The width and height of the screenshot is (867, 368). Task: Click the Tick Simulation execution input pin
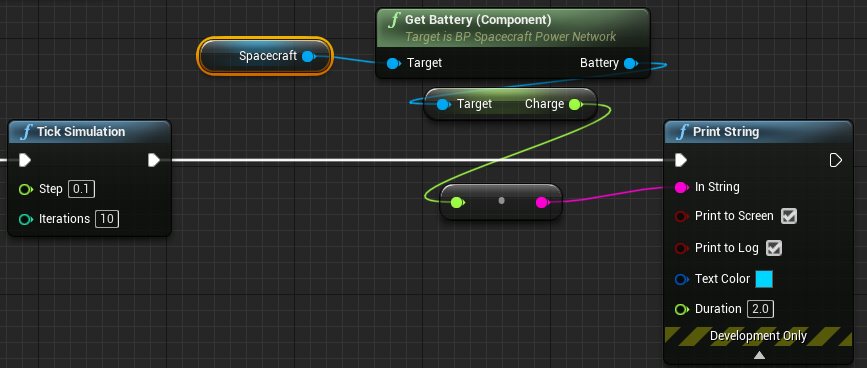(x=25, y=160)
